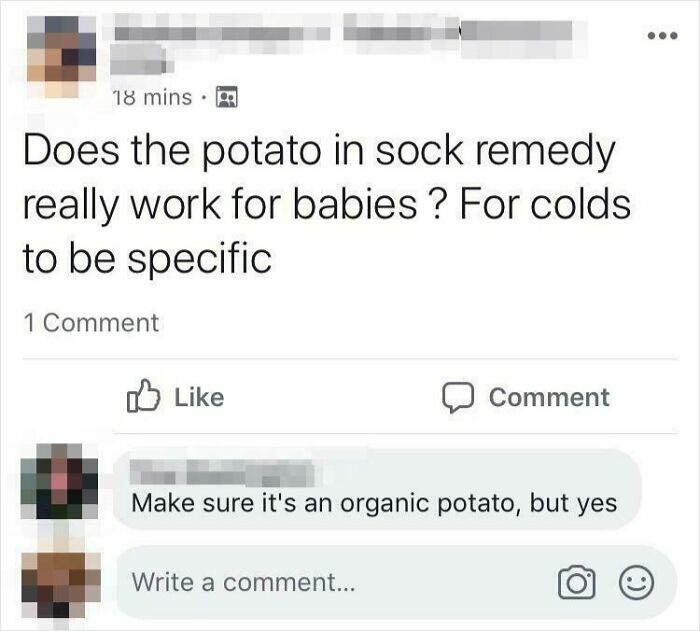Click the blurred commenter name in the reply
The image size is (700, 631).
(222, 472)
